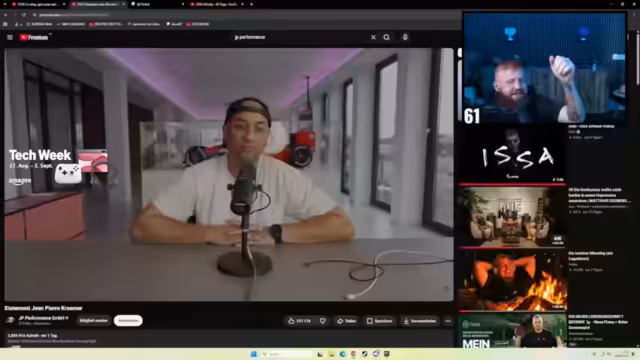Click the YouTube Premium logo

pos(34,37)
